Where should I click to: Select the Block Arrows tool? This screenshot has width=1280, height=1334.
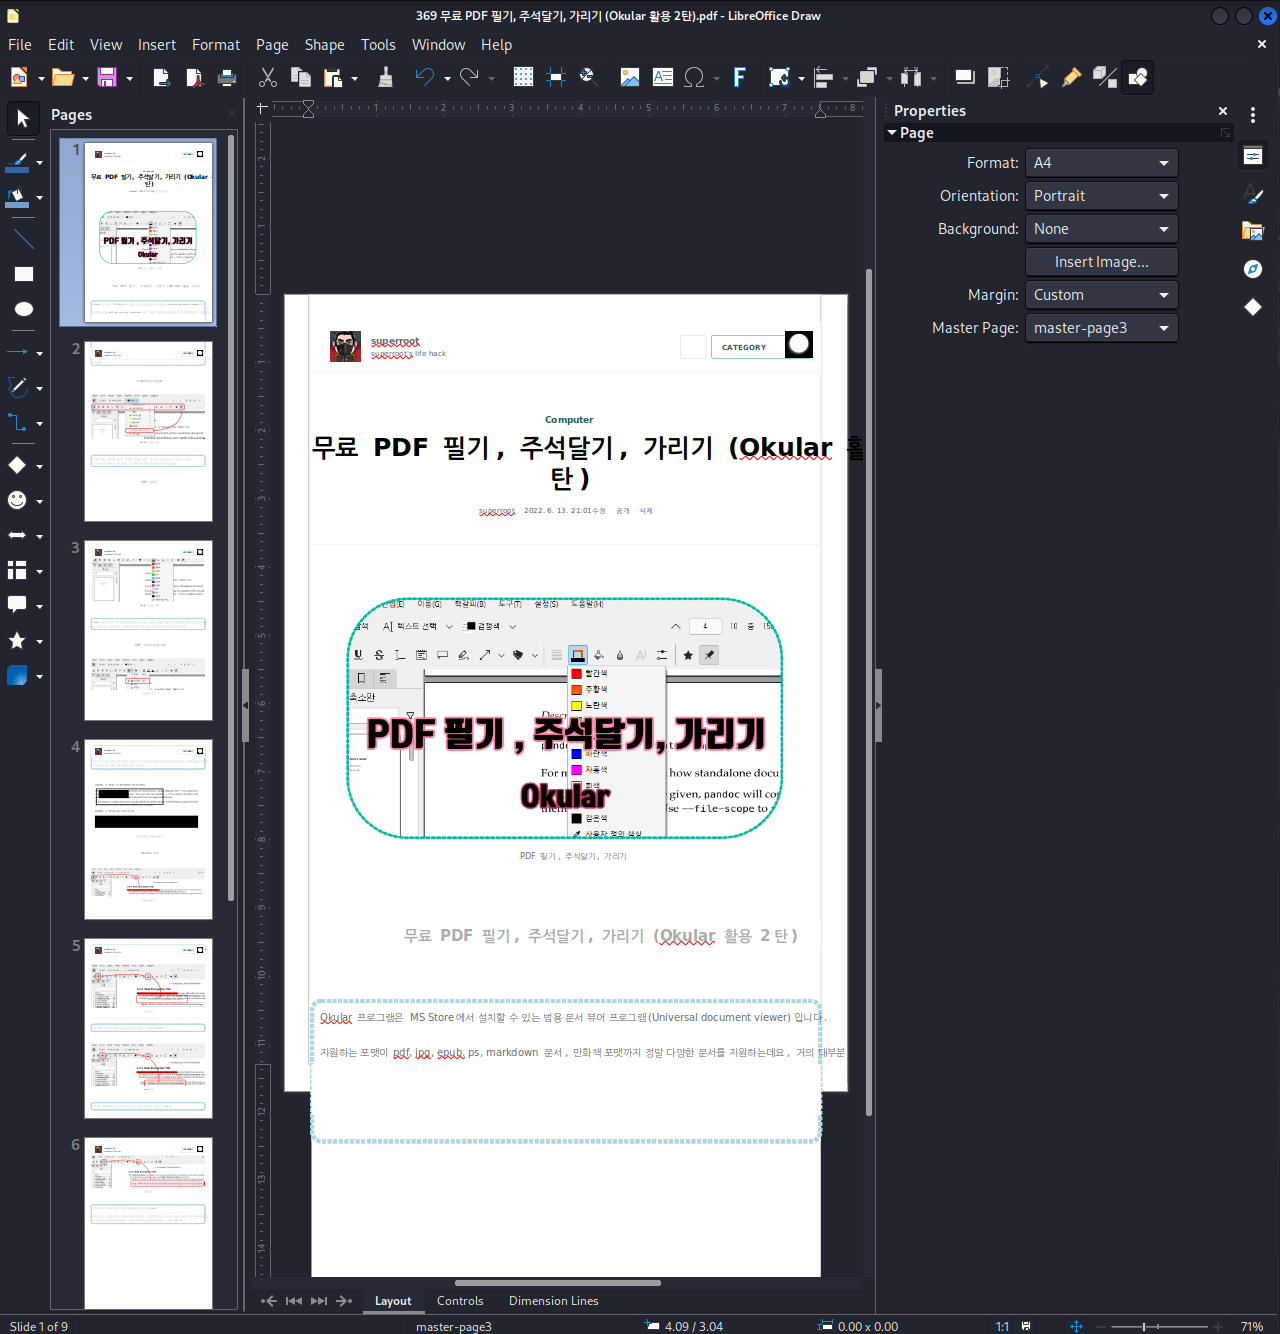18,535
